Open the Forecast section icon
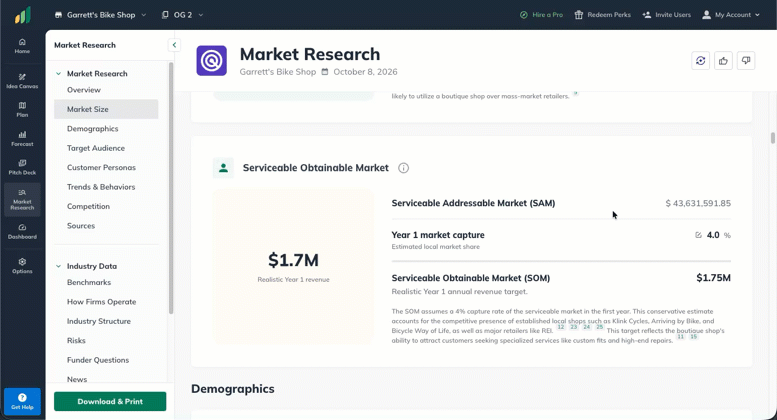777x420 pixels. click(x=22, y=139)
